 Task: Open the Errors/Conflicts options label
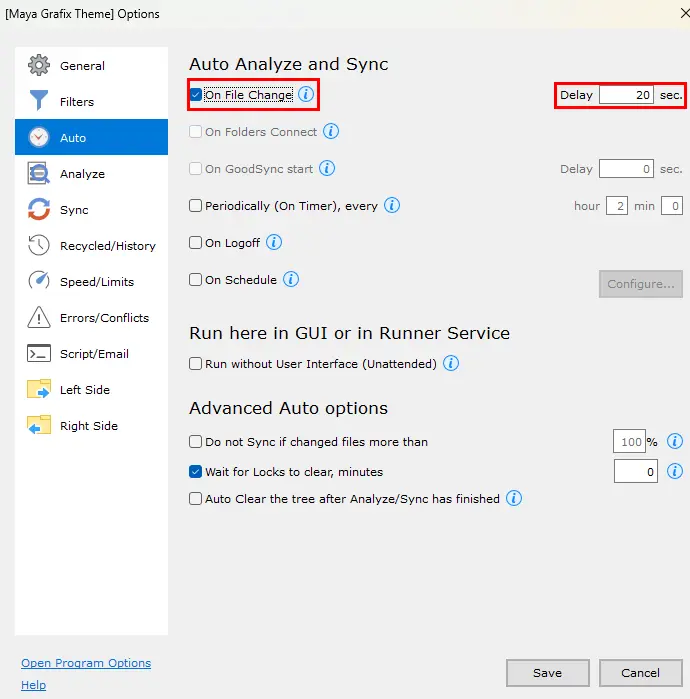104,318
